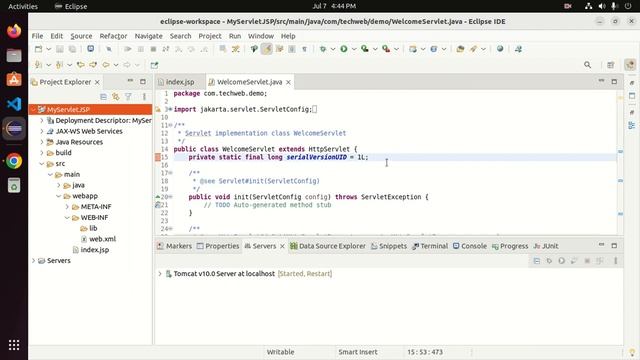The height and width of the screenshot is (360, 640).
Task: Switch to the Markers tab
Action: pyautogui.click(x=174, y=246)
